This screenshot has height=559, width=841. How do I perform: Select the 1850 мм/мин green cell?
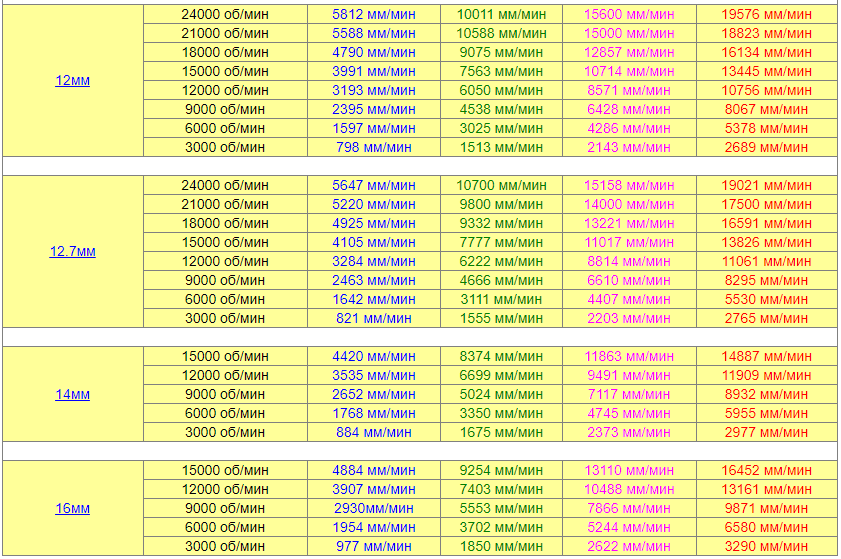tap(501, 547)
